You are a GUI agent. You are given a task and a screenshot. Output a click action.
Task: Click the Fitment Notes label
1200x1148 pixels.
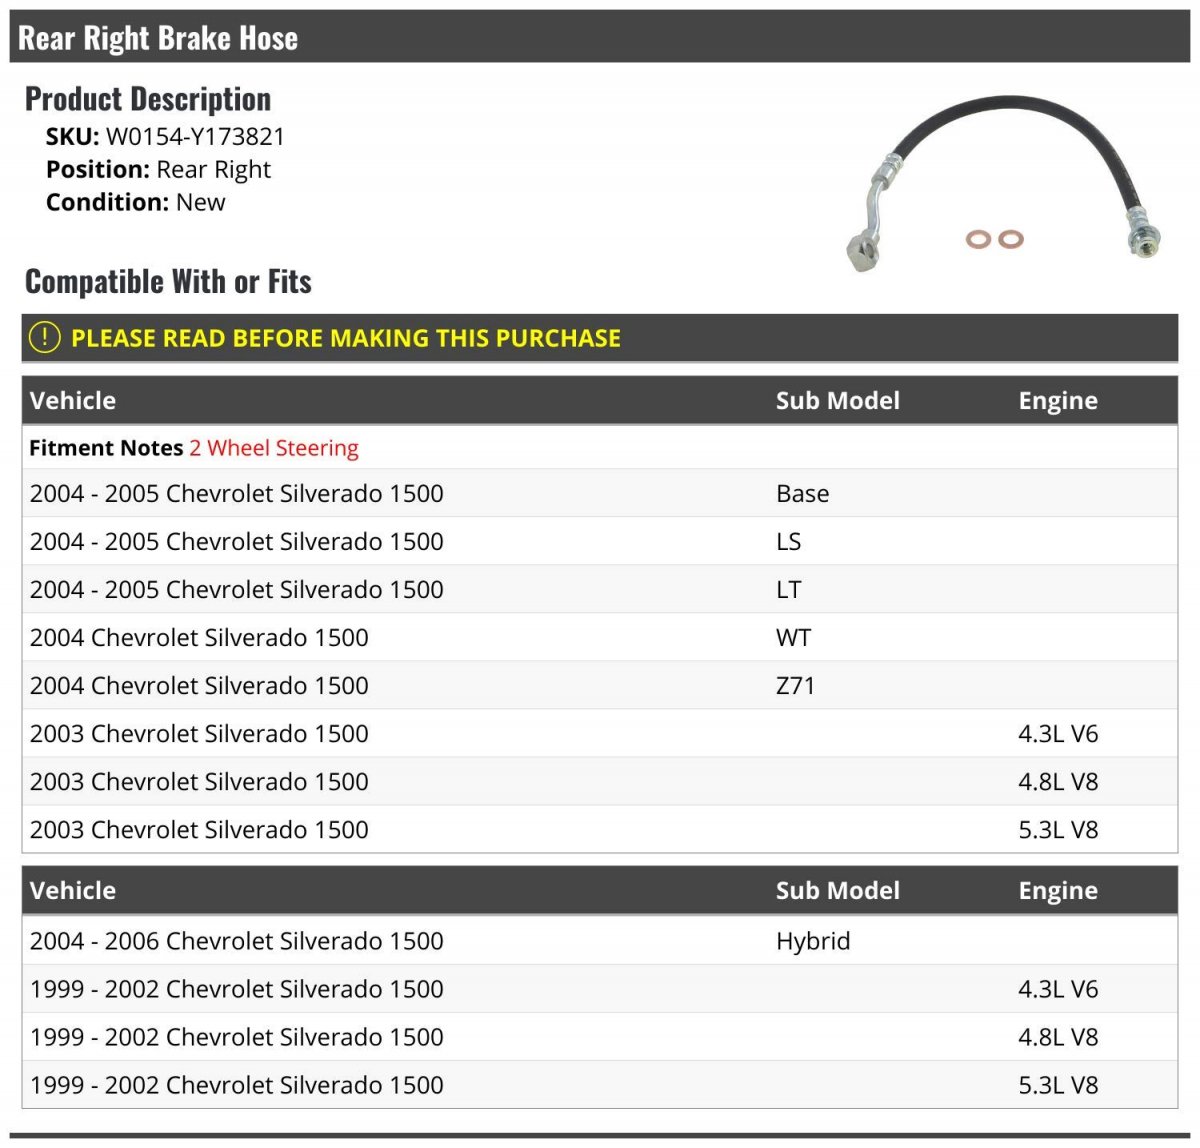tap(106, 448)
